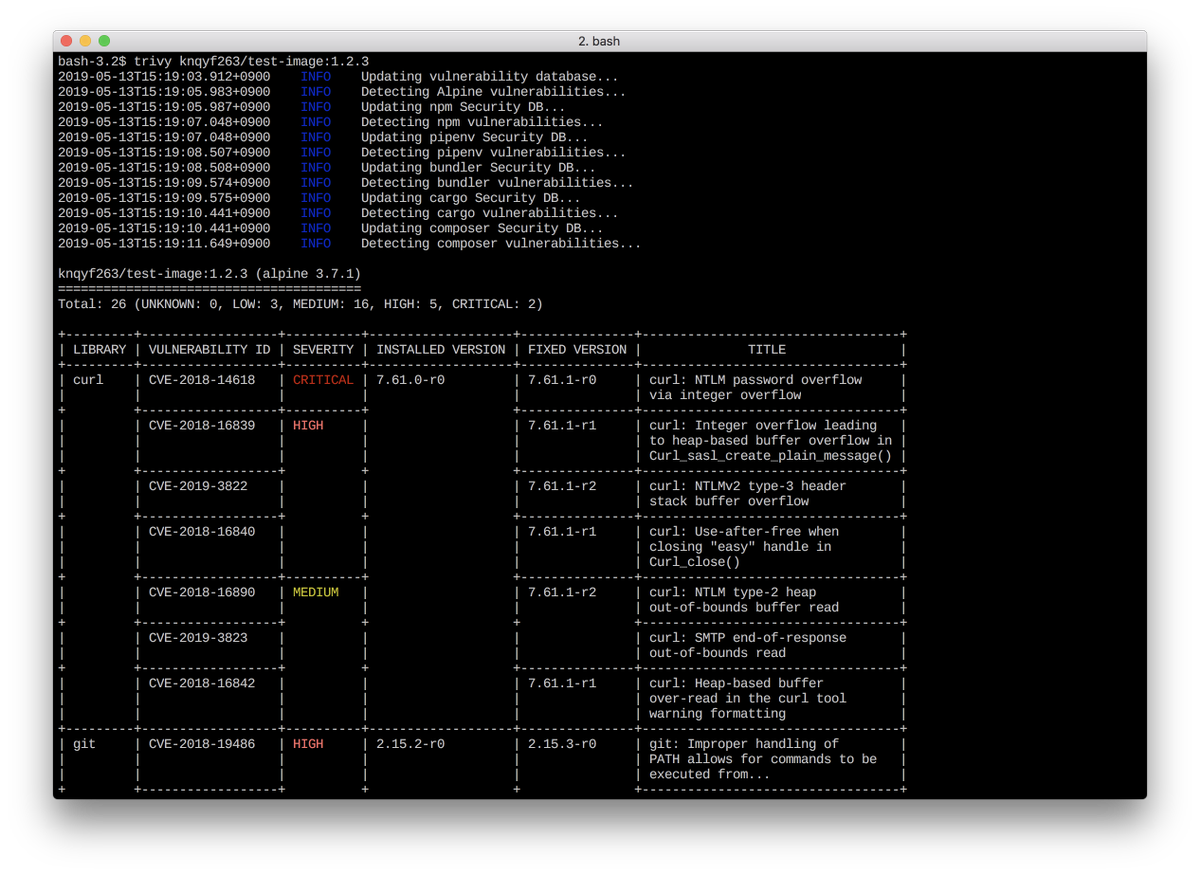Click title "curl: NTLM password overflow"
Image resolution: width=1200 pixels, height=875 pixels.
(x=756, y=380)
